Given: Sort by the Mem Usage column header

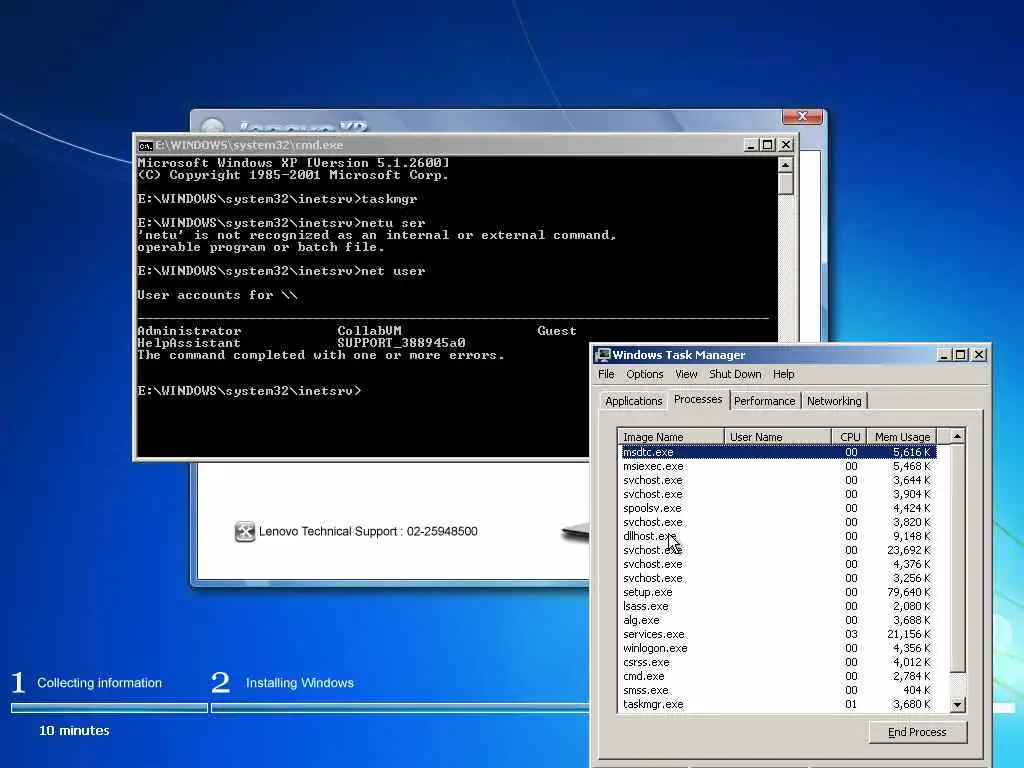Looking at the screenshot, I should [902, 437].
